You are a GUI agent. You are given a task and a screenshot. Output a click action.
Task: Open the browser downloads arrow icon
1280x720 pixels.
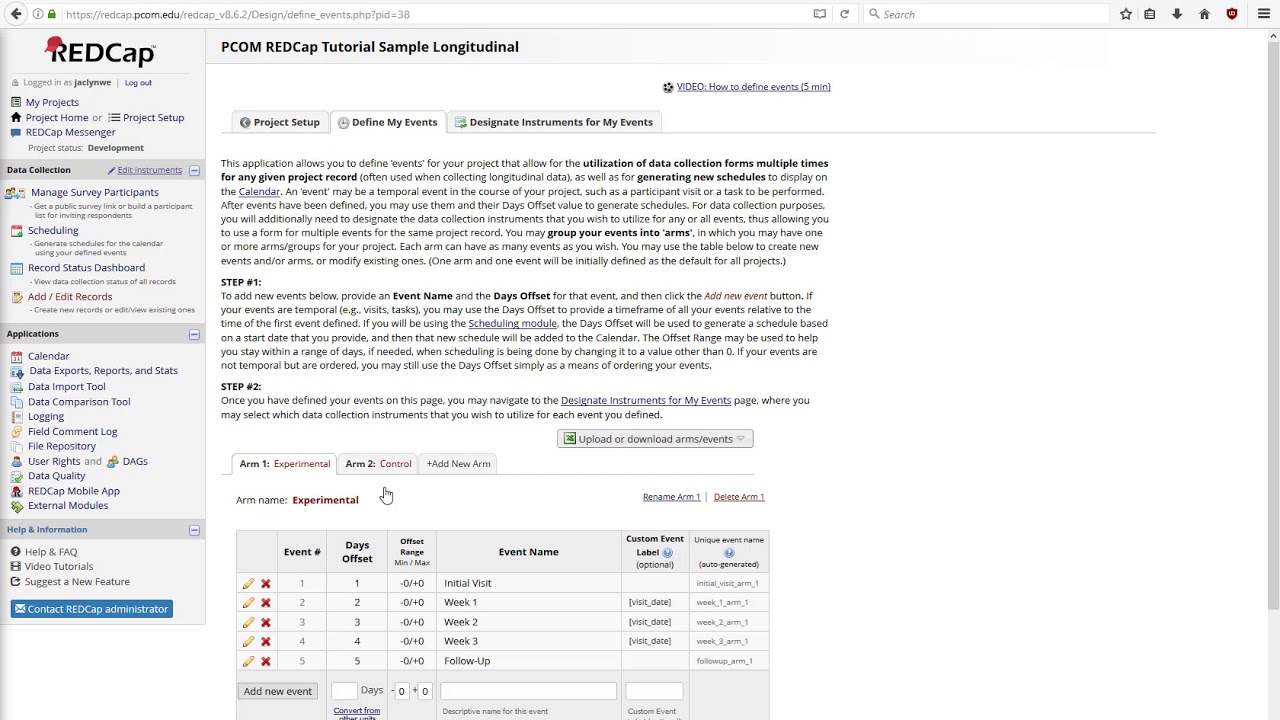pyautogui.click(x=1177, y=14)
